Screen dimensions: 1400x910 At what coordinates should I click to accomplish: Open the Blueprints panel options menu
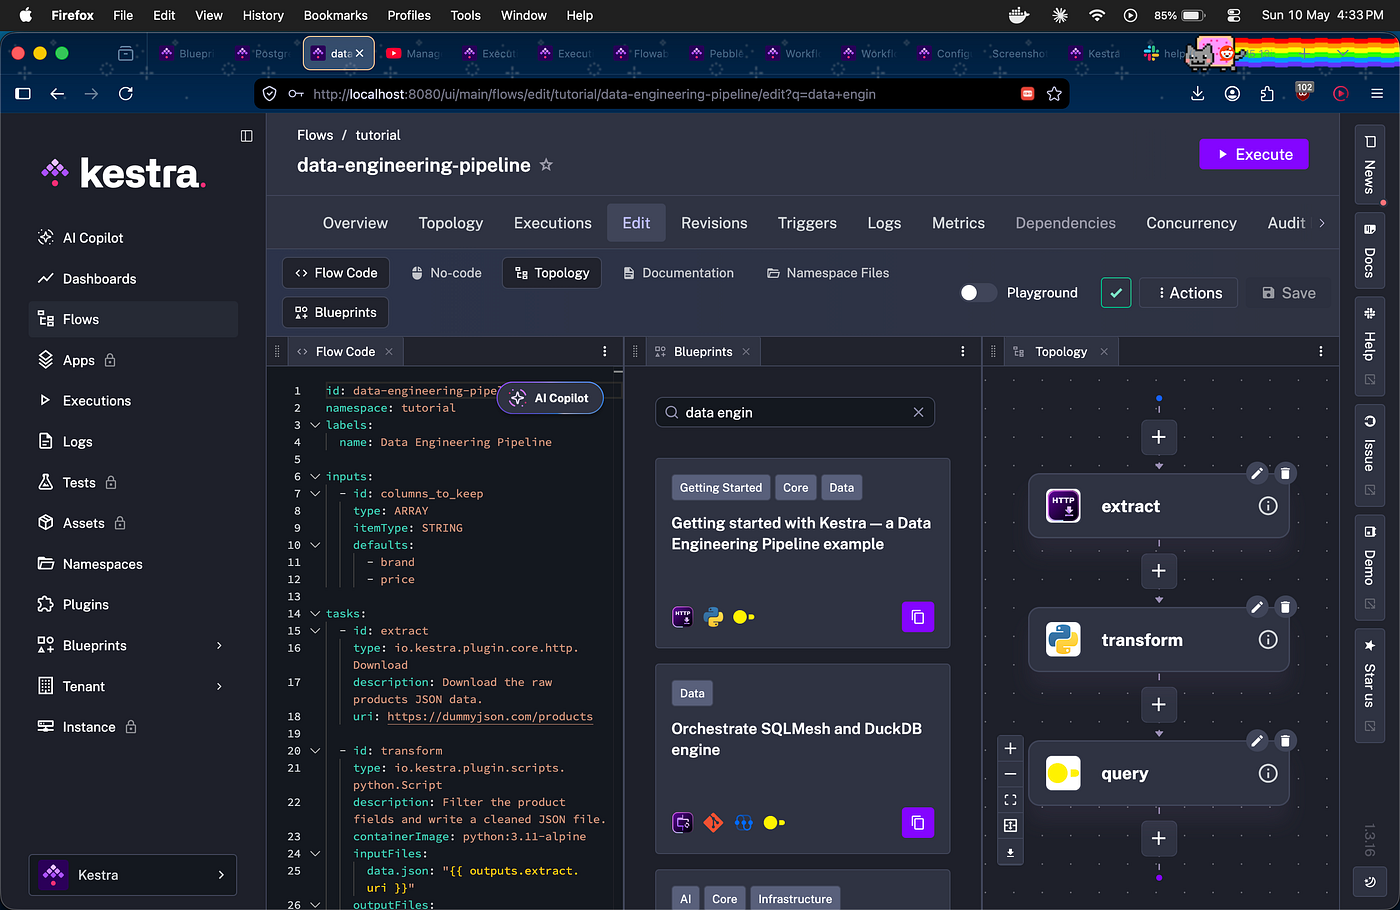pos(963,352)
